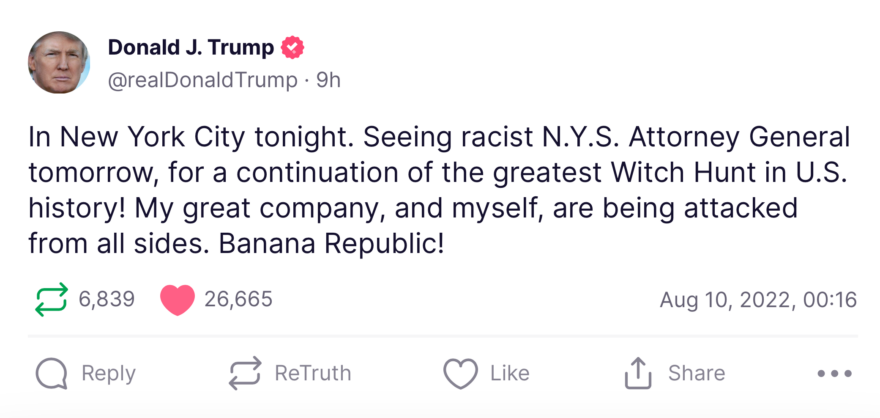880x418 pixels.
Task: Click the Aug 10, 2022 date stamp
Action: click(x=758, y=299)
